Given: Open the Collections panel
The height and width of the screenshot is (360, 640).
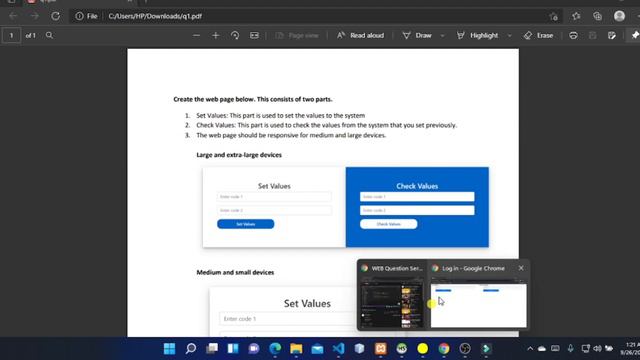Looking at the screenshot, I should coord(598,16).
